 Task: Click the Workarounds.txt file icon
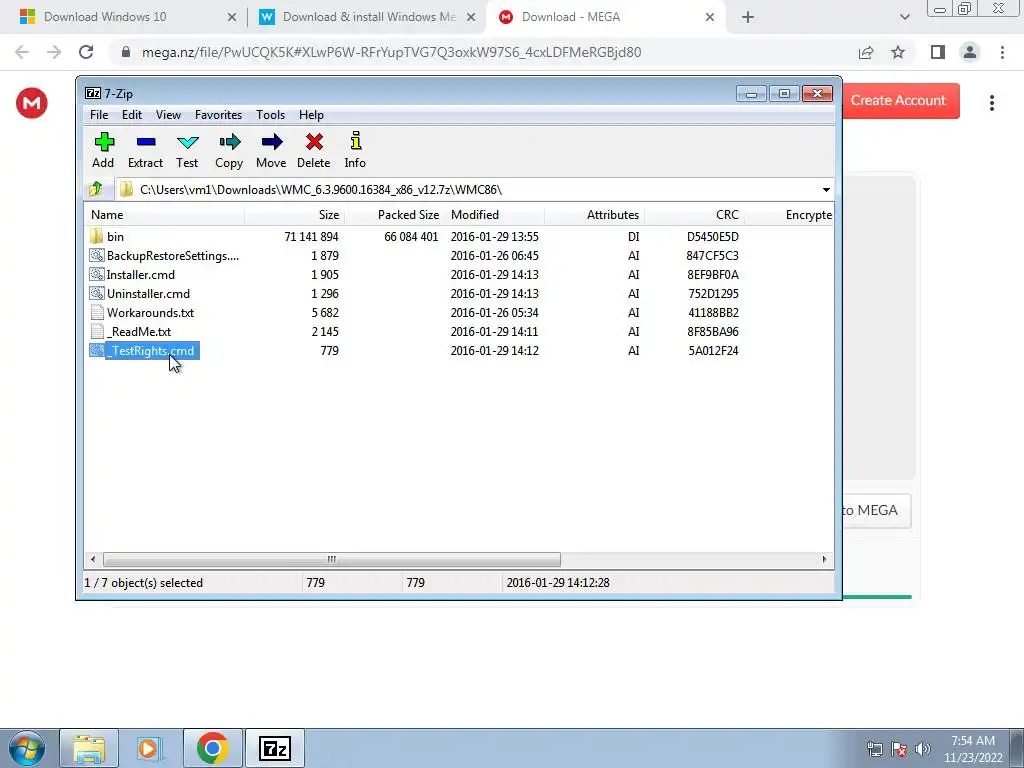[x=97, y=312]
